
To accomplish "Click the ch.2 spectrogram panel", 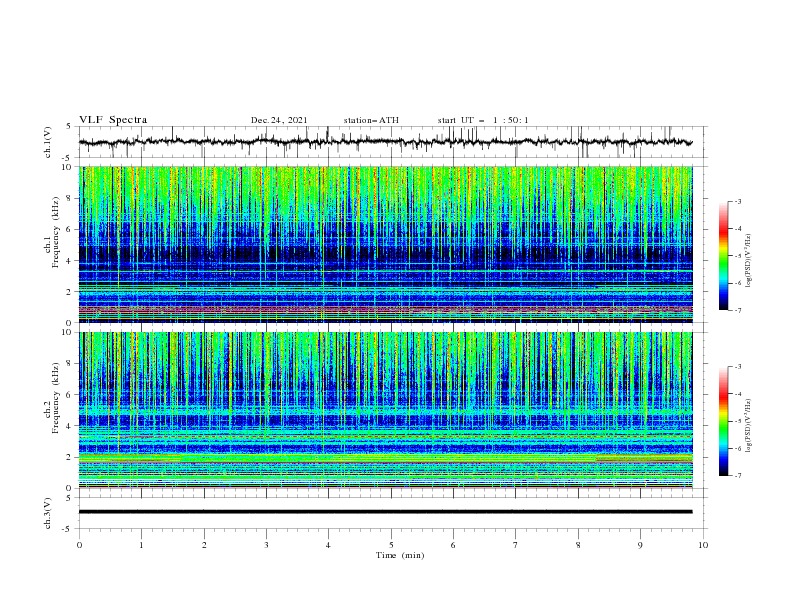I will pos(385,410).
